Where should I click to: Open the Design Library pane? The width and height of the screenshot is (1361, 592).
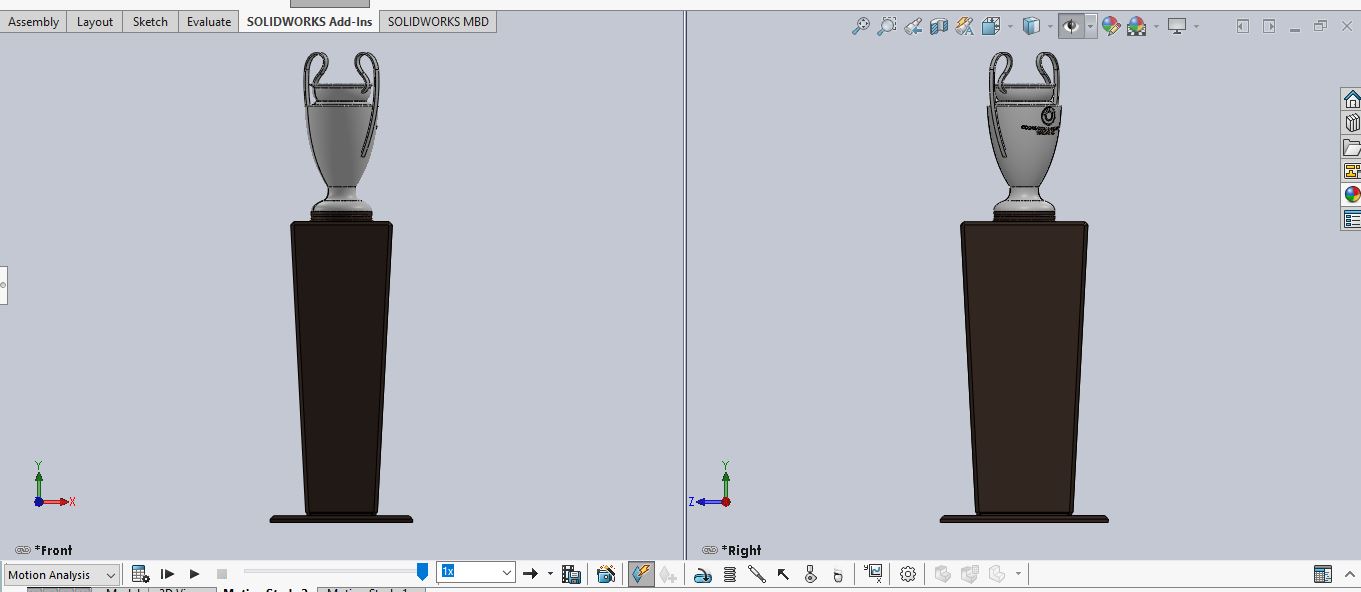tap(1352, 123)
